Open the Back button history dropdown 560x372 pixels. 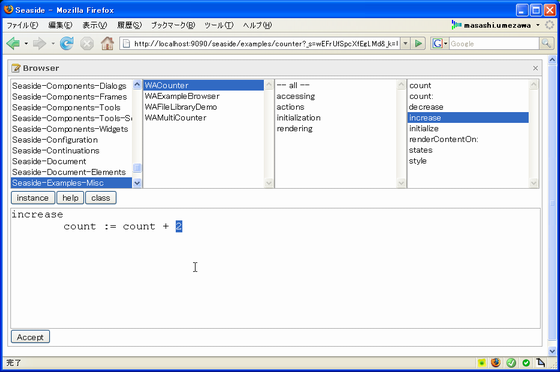coord(26,44)
